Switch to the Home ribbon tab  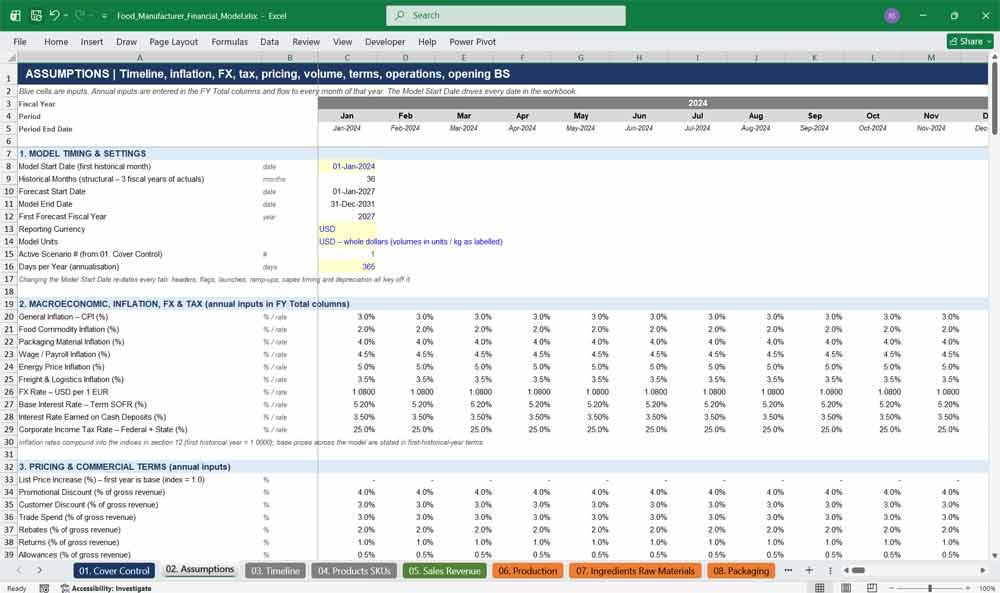click(56, 41)
